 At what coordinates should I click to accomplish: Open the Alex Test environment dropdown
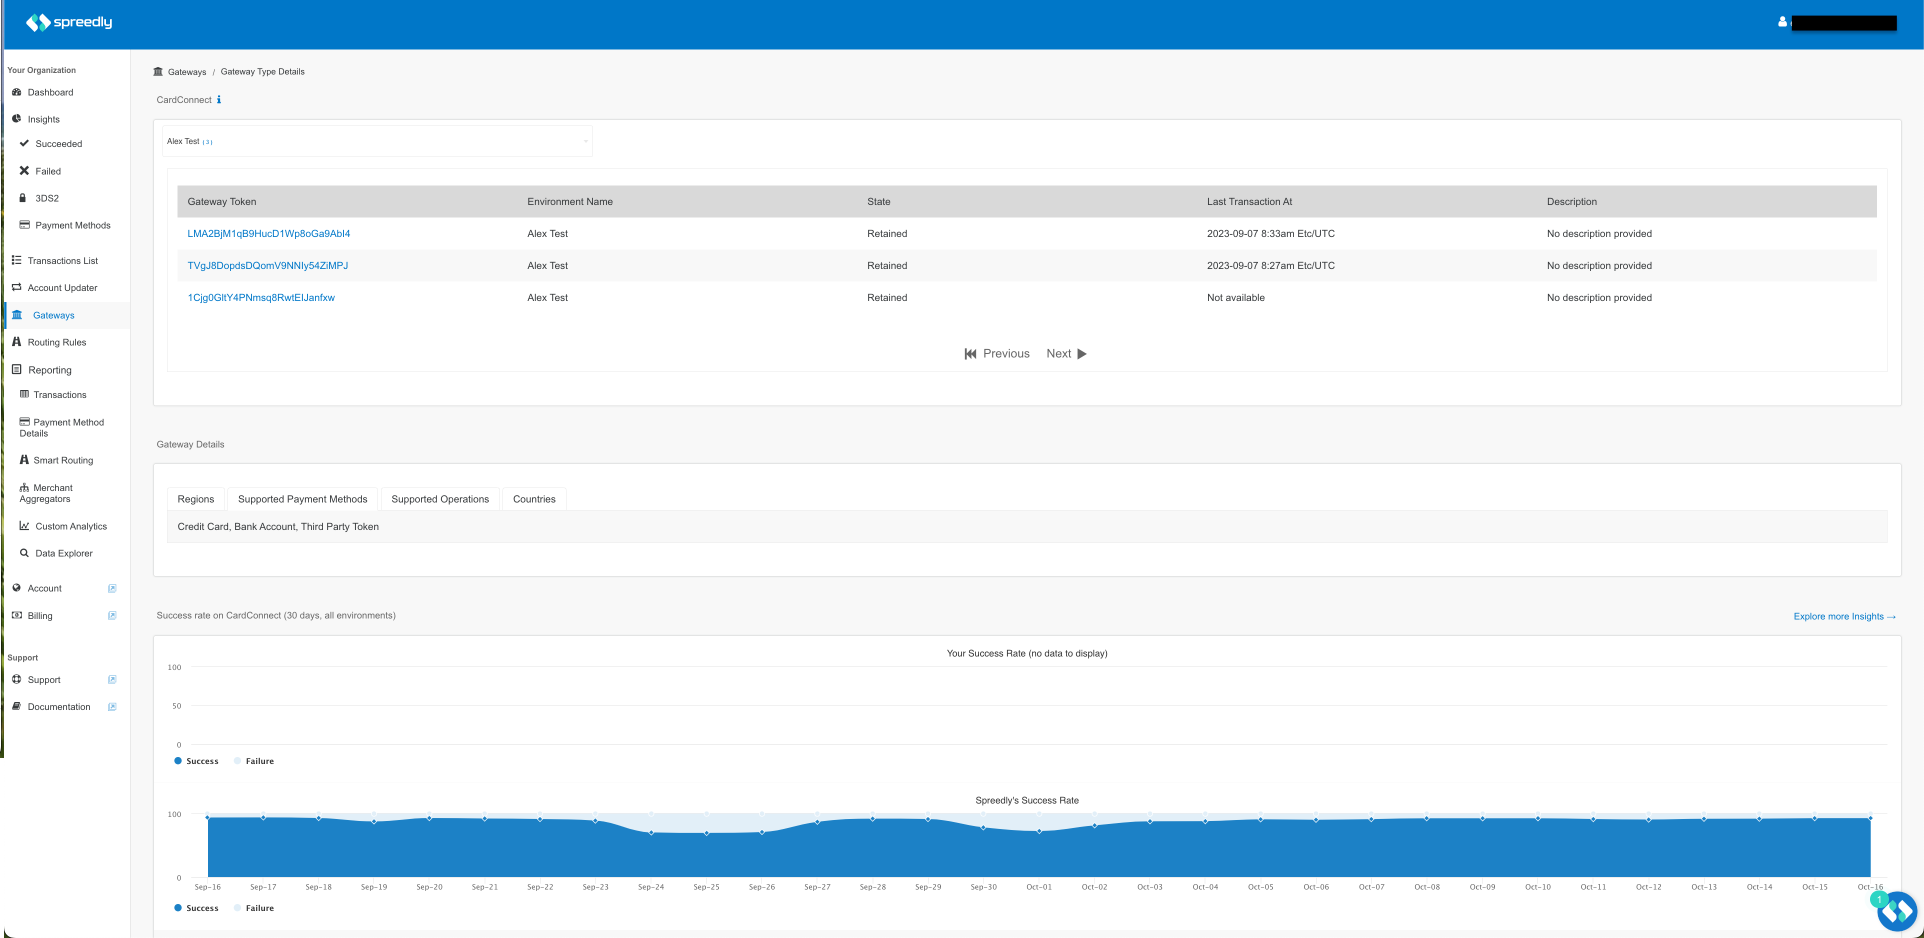point(377,141)
